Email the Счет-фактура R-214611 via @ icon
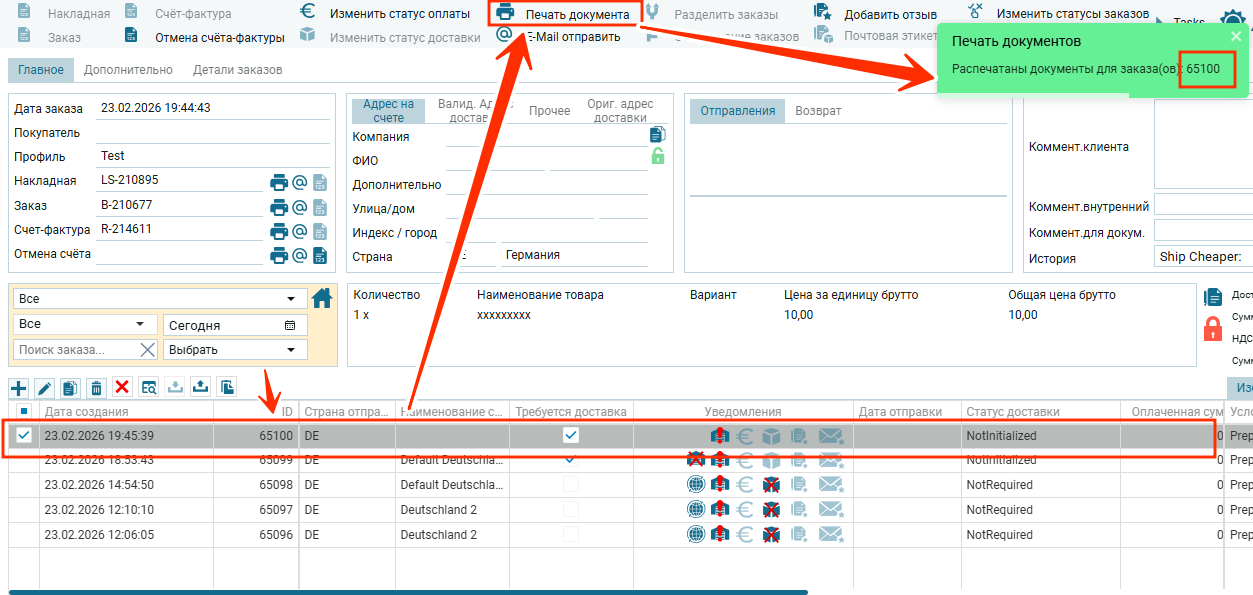 point(299,231)
